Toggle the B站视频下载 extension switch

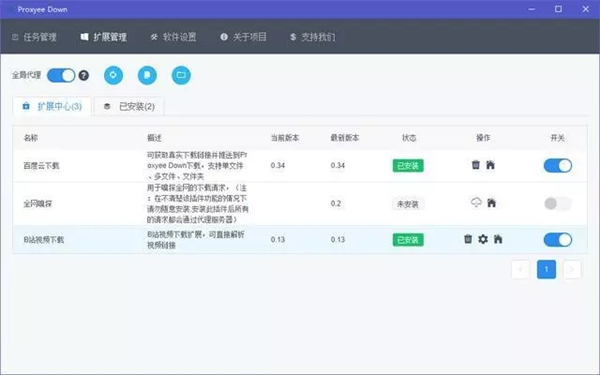558,240
